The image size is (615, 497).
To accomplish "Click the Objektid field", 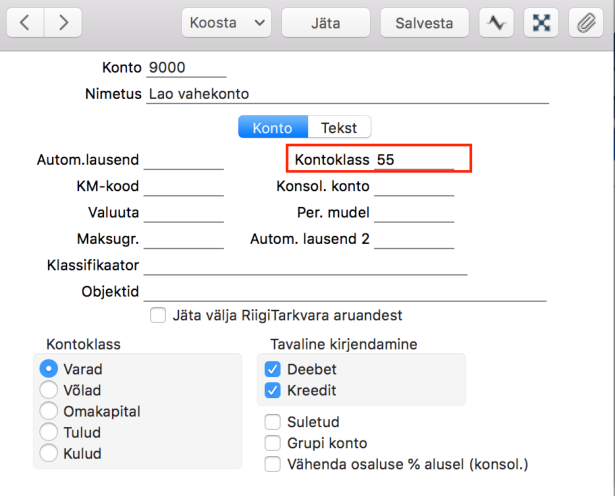I will click(345, 292).
